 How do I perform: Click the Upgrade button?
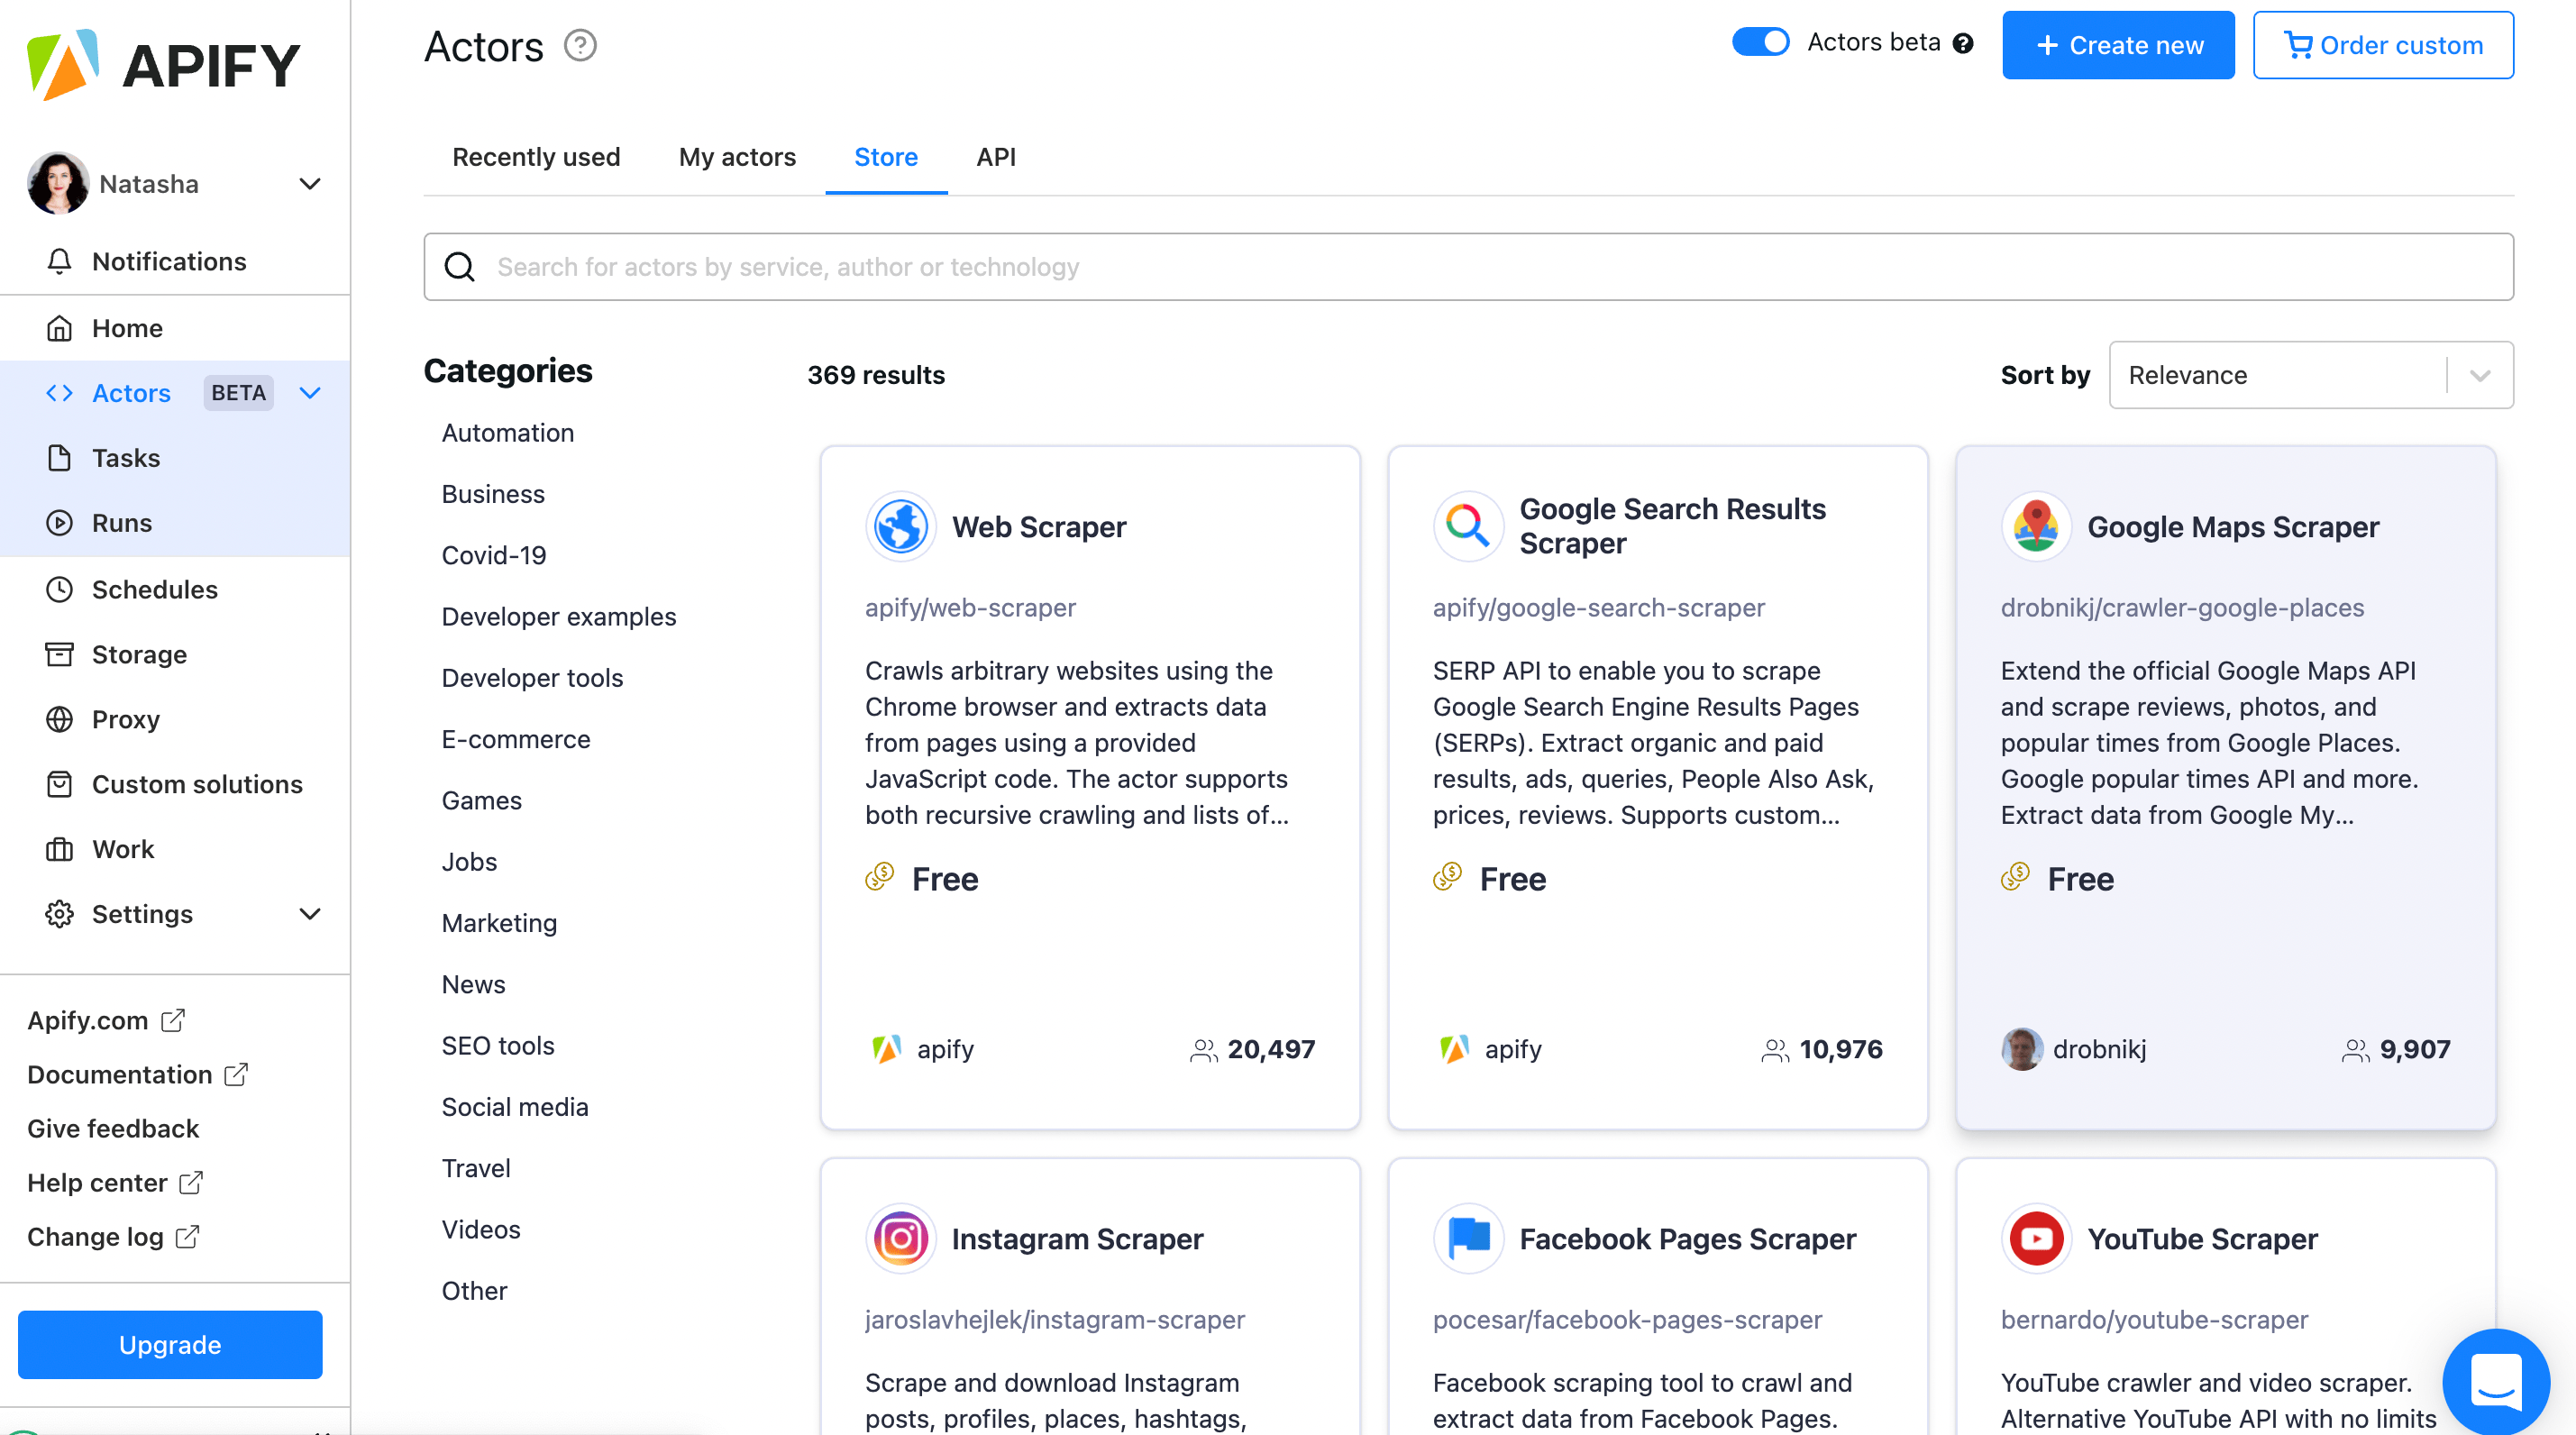coord(169,1344)
